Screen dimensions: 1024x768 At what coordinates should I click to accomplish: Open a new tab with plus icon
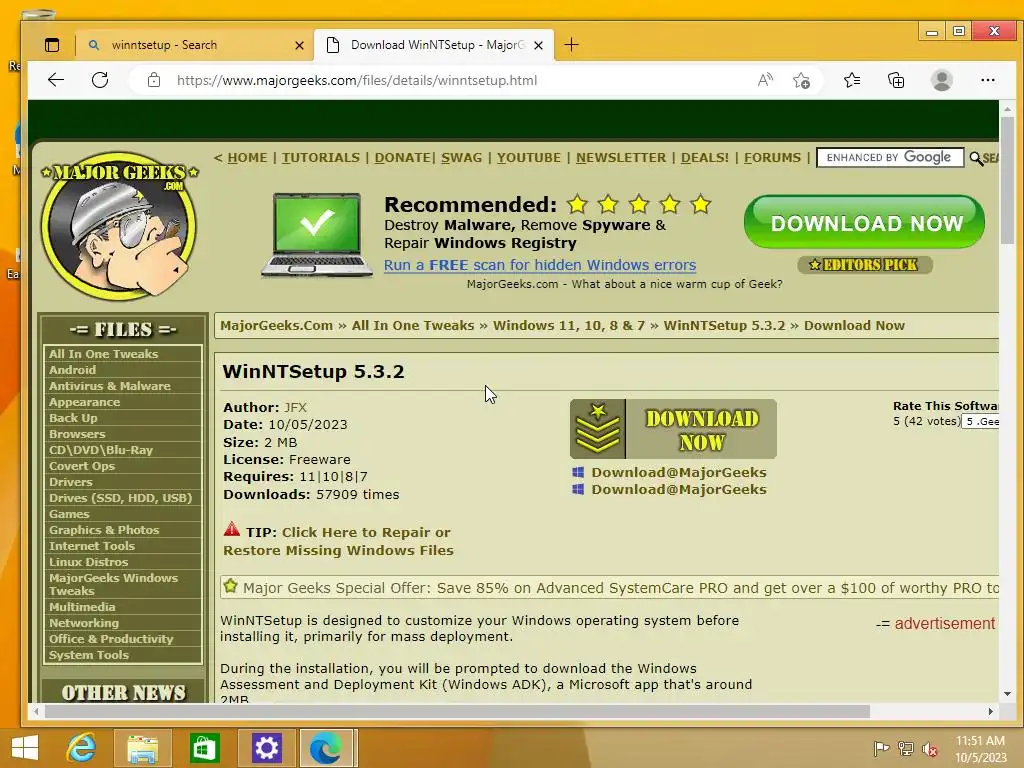pyautogui.click(x=571, y=44)
